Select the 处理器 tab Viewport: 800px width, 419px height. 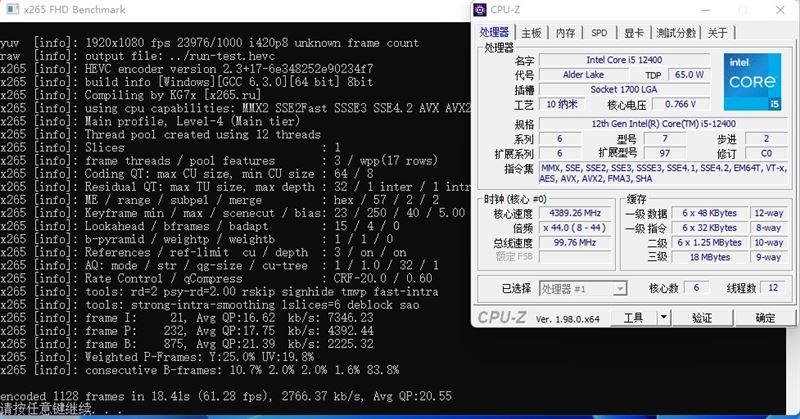pos(494,32)
